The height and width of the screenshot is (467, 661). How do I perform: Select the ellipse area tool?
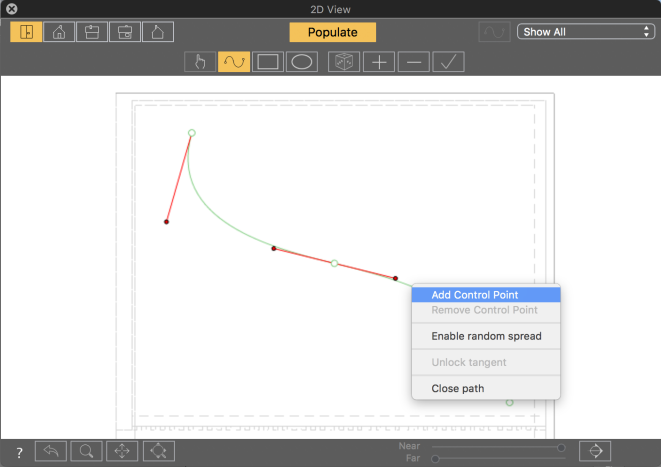coord(302,62)
